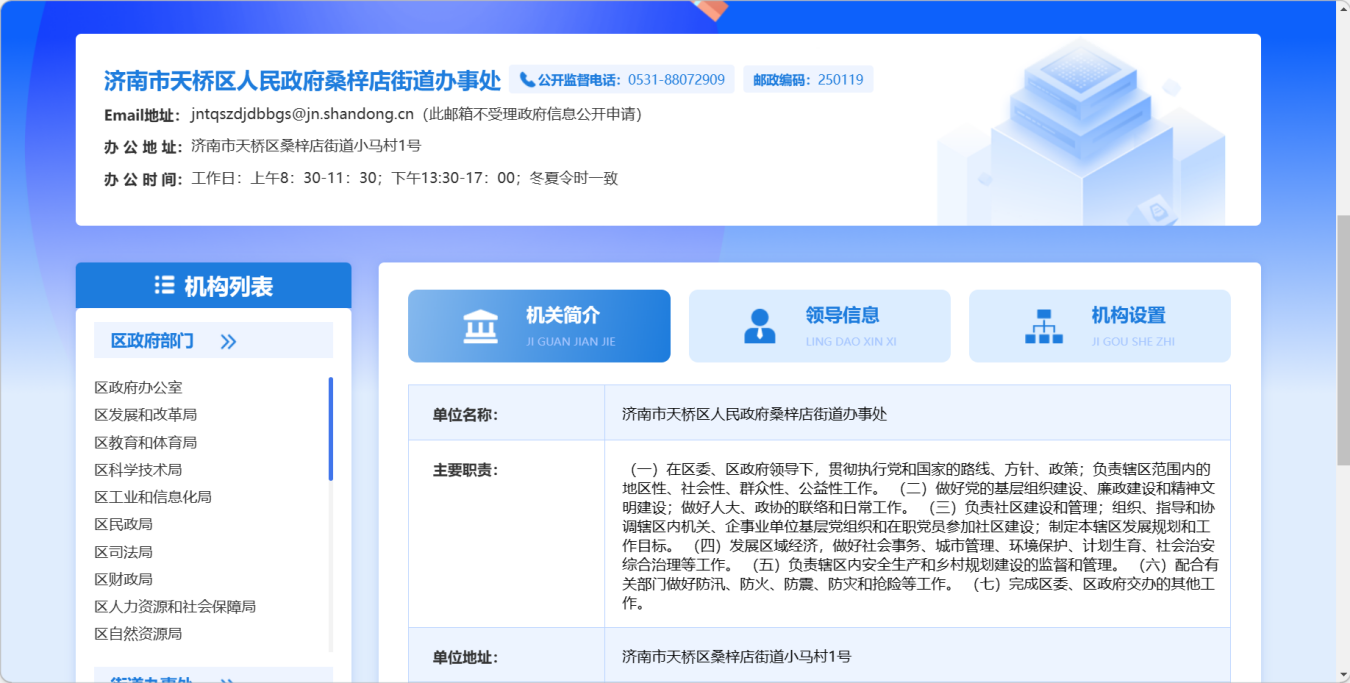Click the office hours text 工作日:上午8:30-11:30
Image resolution: width=1350 pixels, height=683 pixels.
(x=285, y=179)
